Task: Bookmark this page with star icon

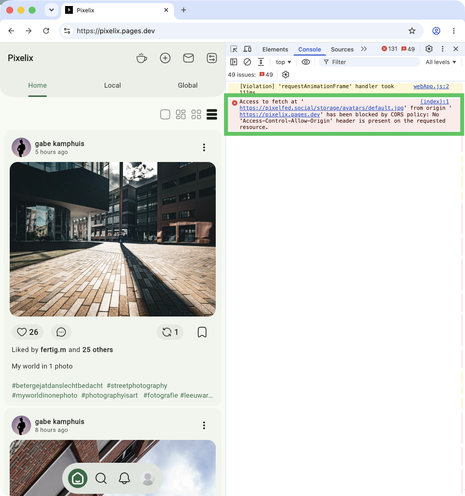Action: tap(412, 31)
